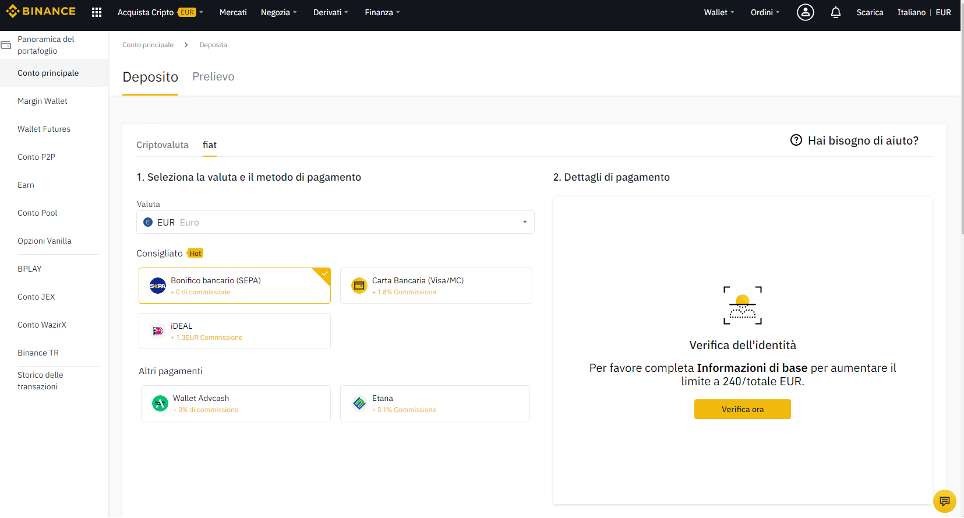Select Bonifico bancario (SEPA) payment option
964x518 pixels.
234,286
